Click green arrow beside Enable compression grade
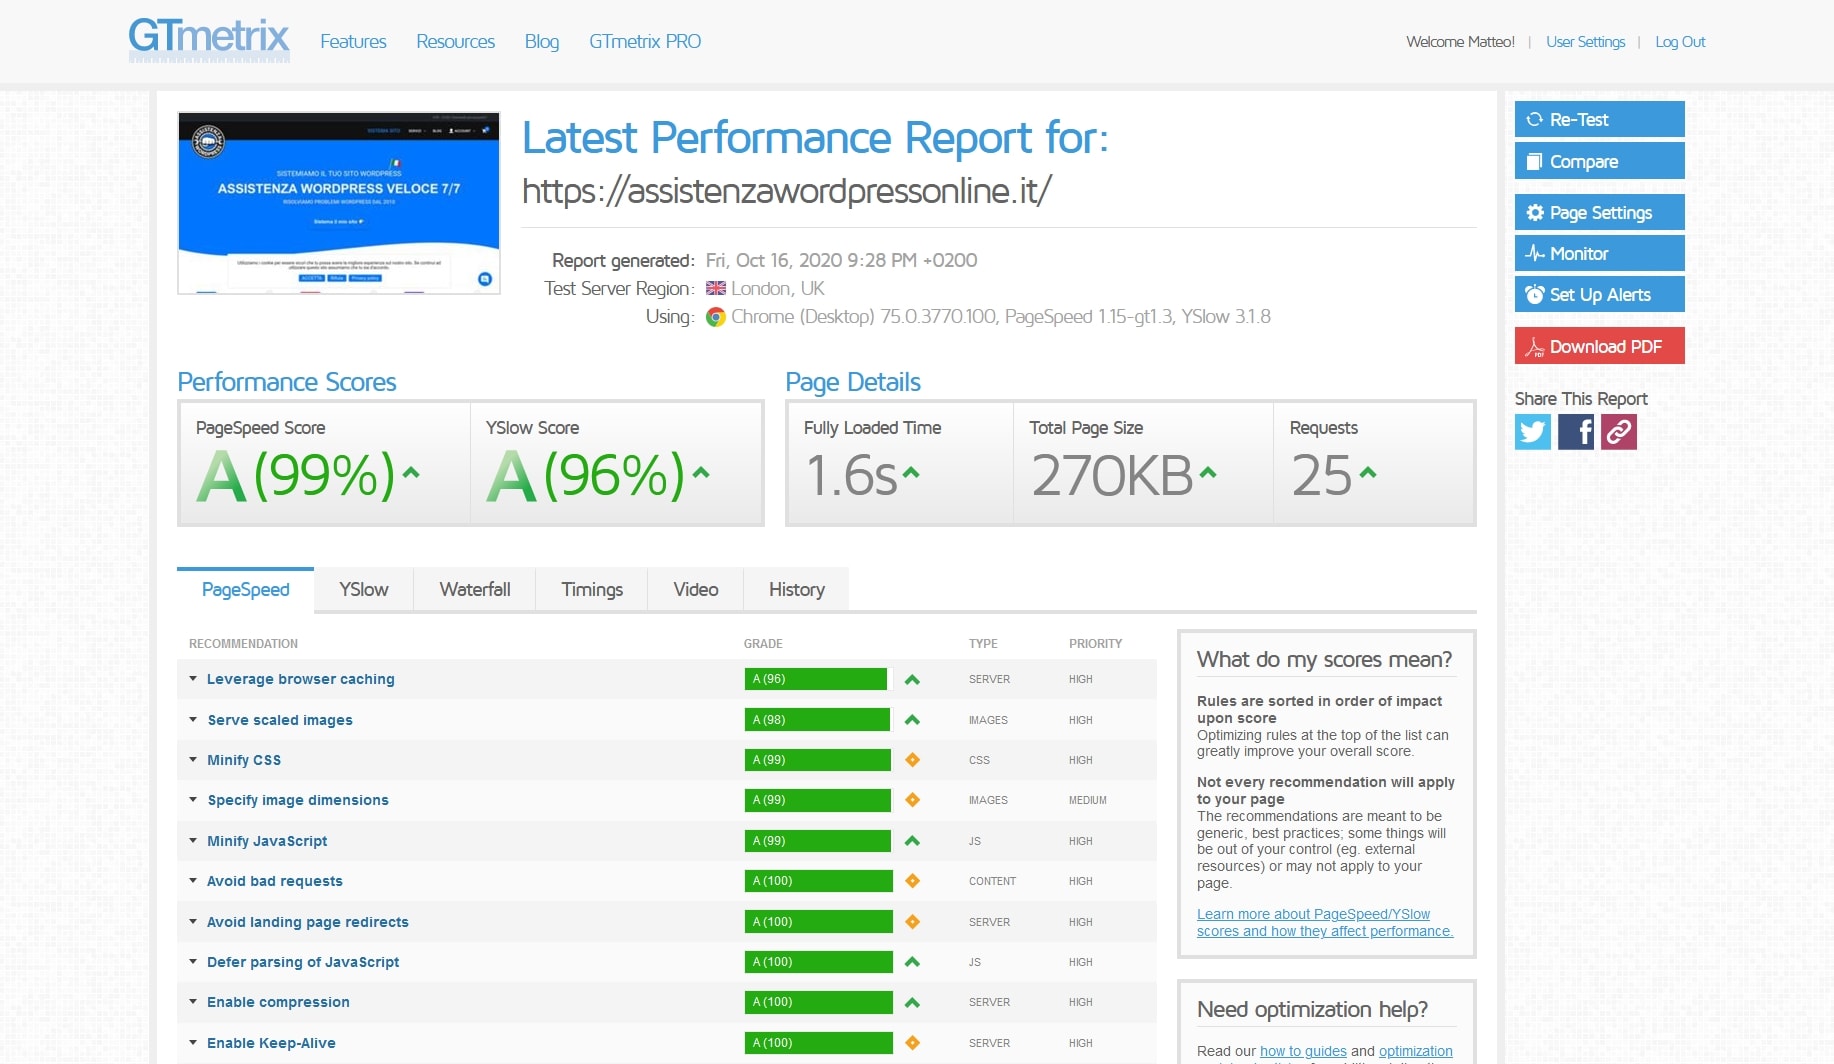1834x1064 pixels. click(x=912, y=1002)
